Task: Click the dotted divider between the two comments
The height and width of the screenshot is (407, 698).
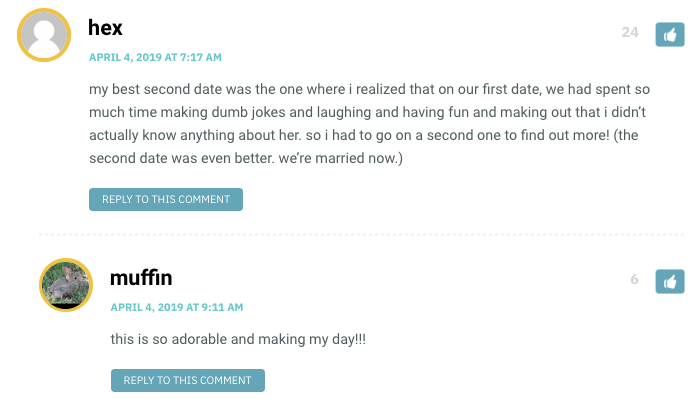Action: pos(361,234)
